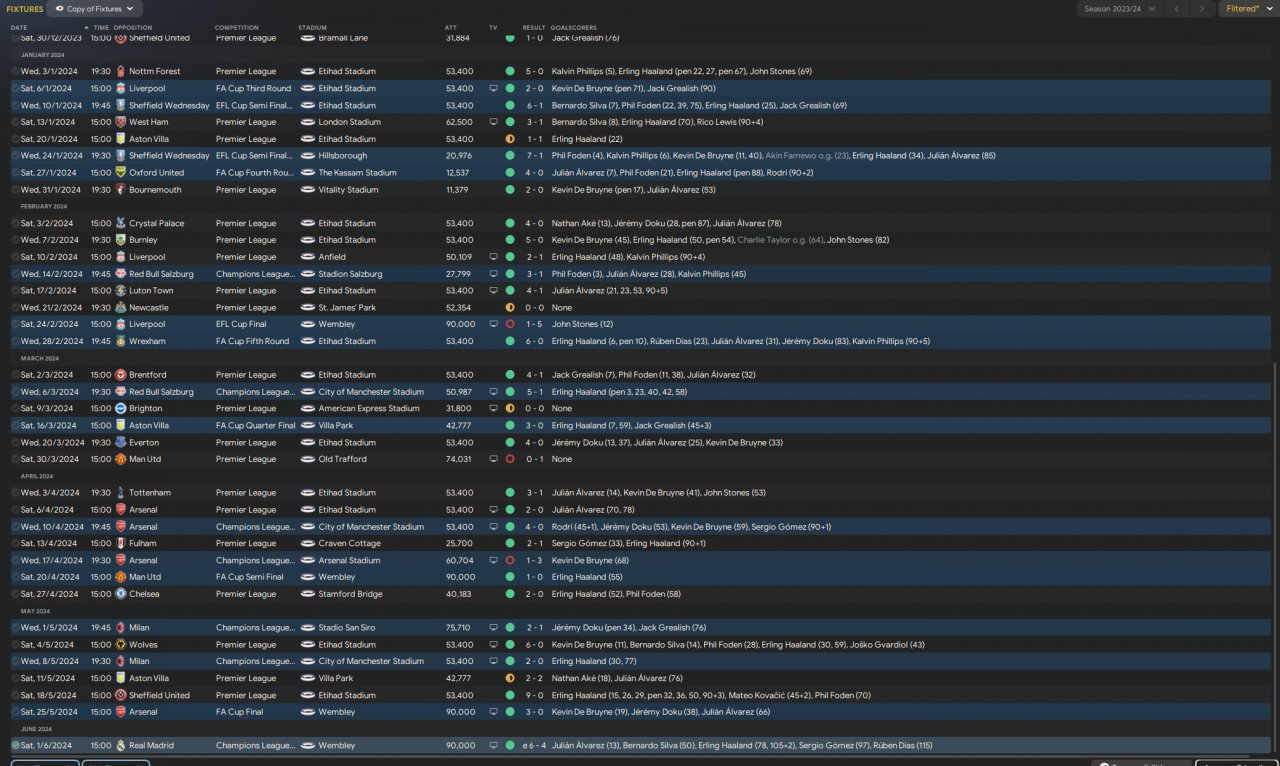Click the green win indicator on the Bournemouth row
Image resolution: width=1280 pixels, height=766 pixels.
tap(510, 190)
